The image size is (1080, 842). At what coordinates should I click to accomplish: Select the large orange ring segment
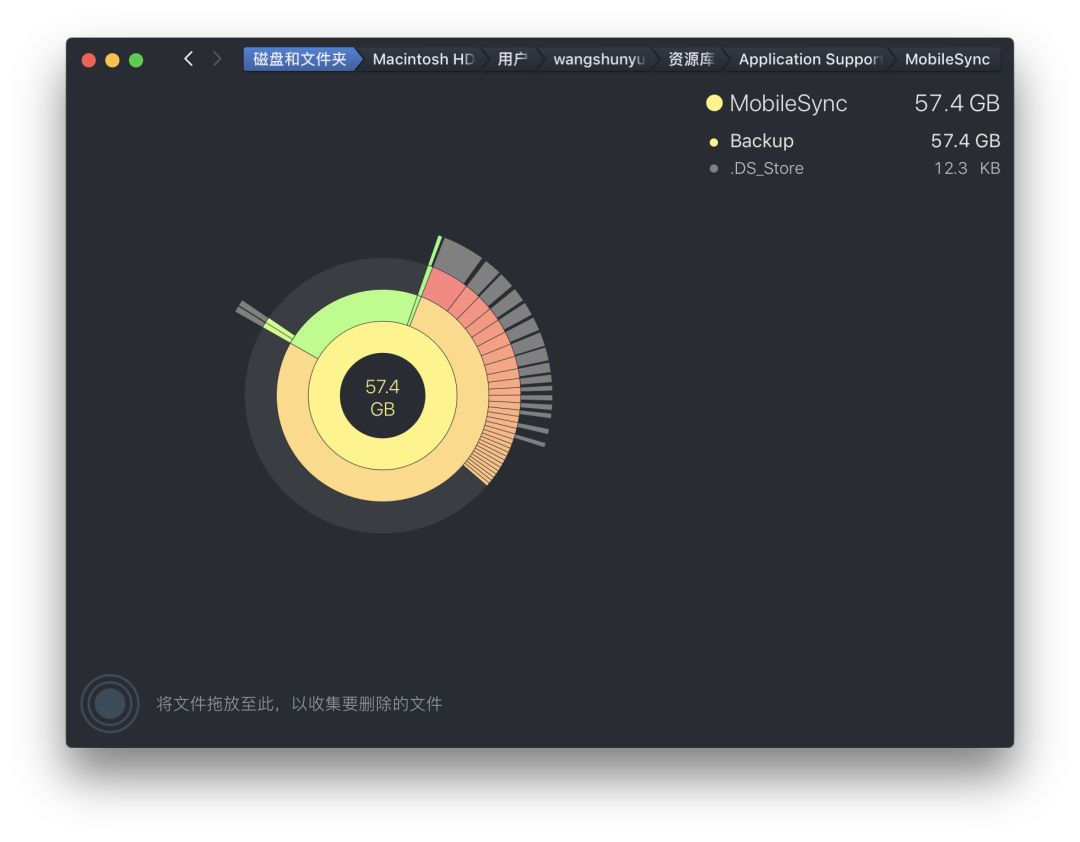click(x=382, y=486)
